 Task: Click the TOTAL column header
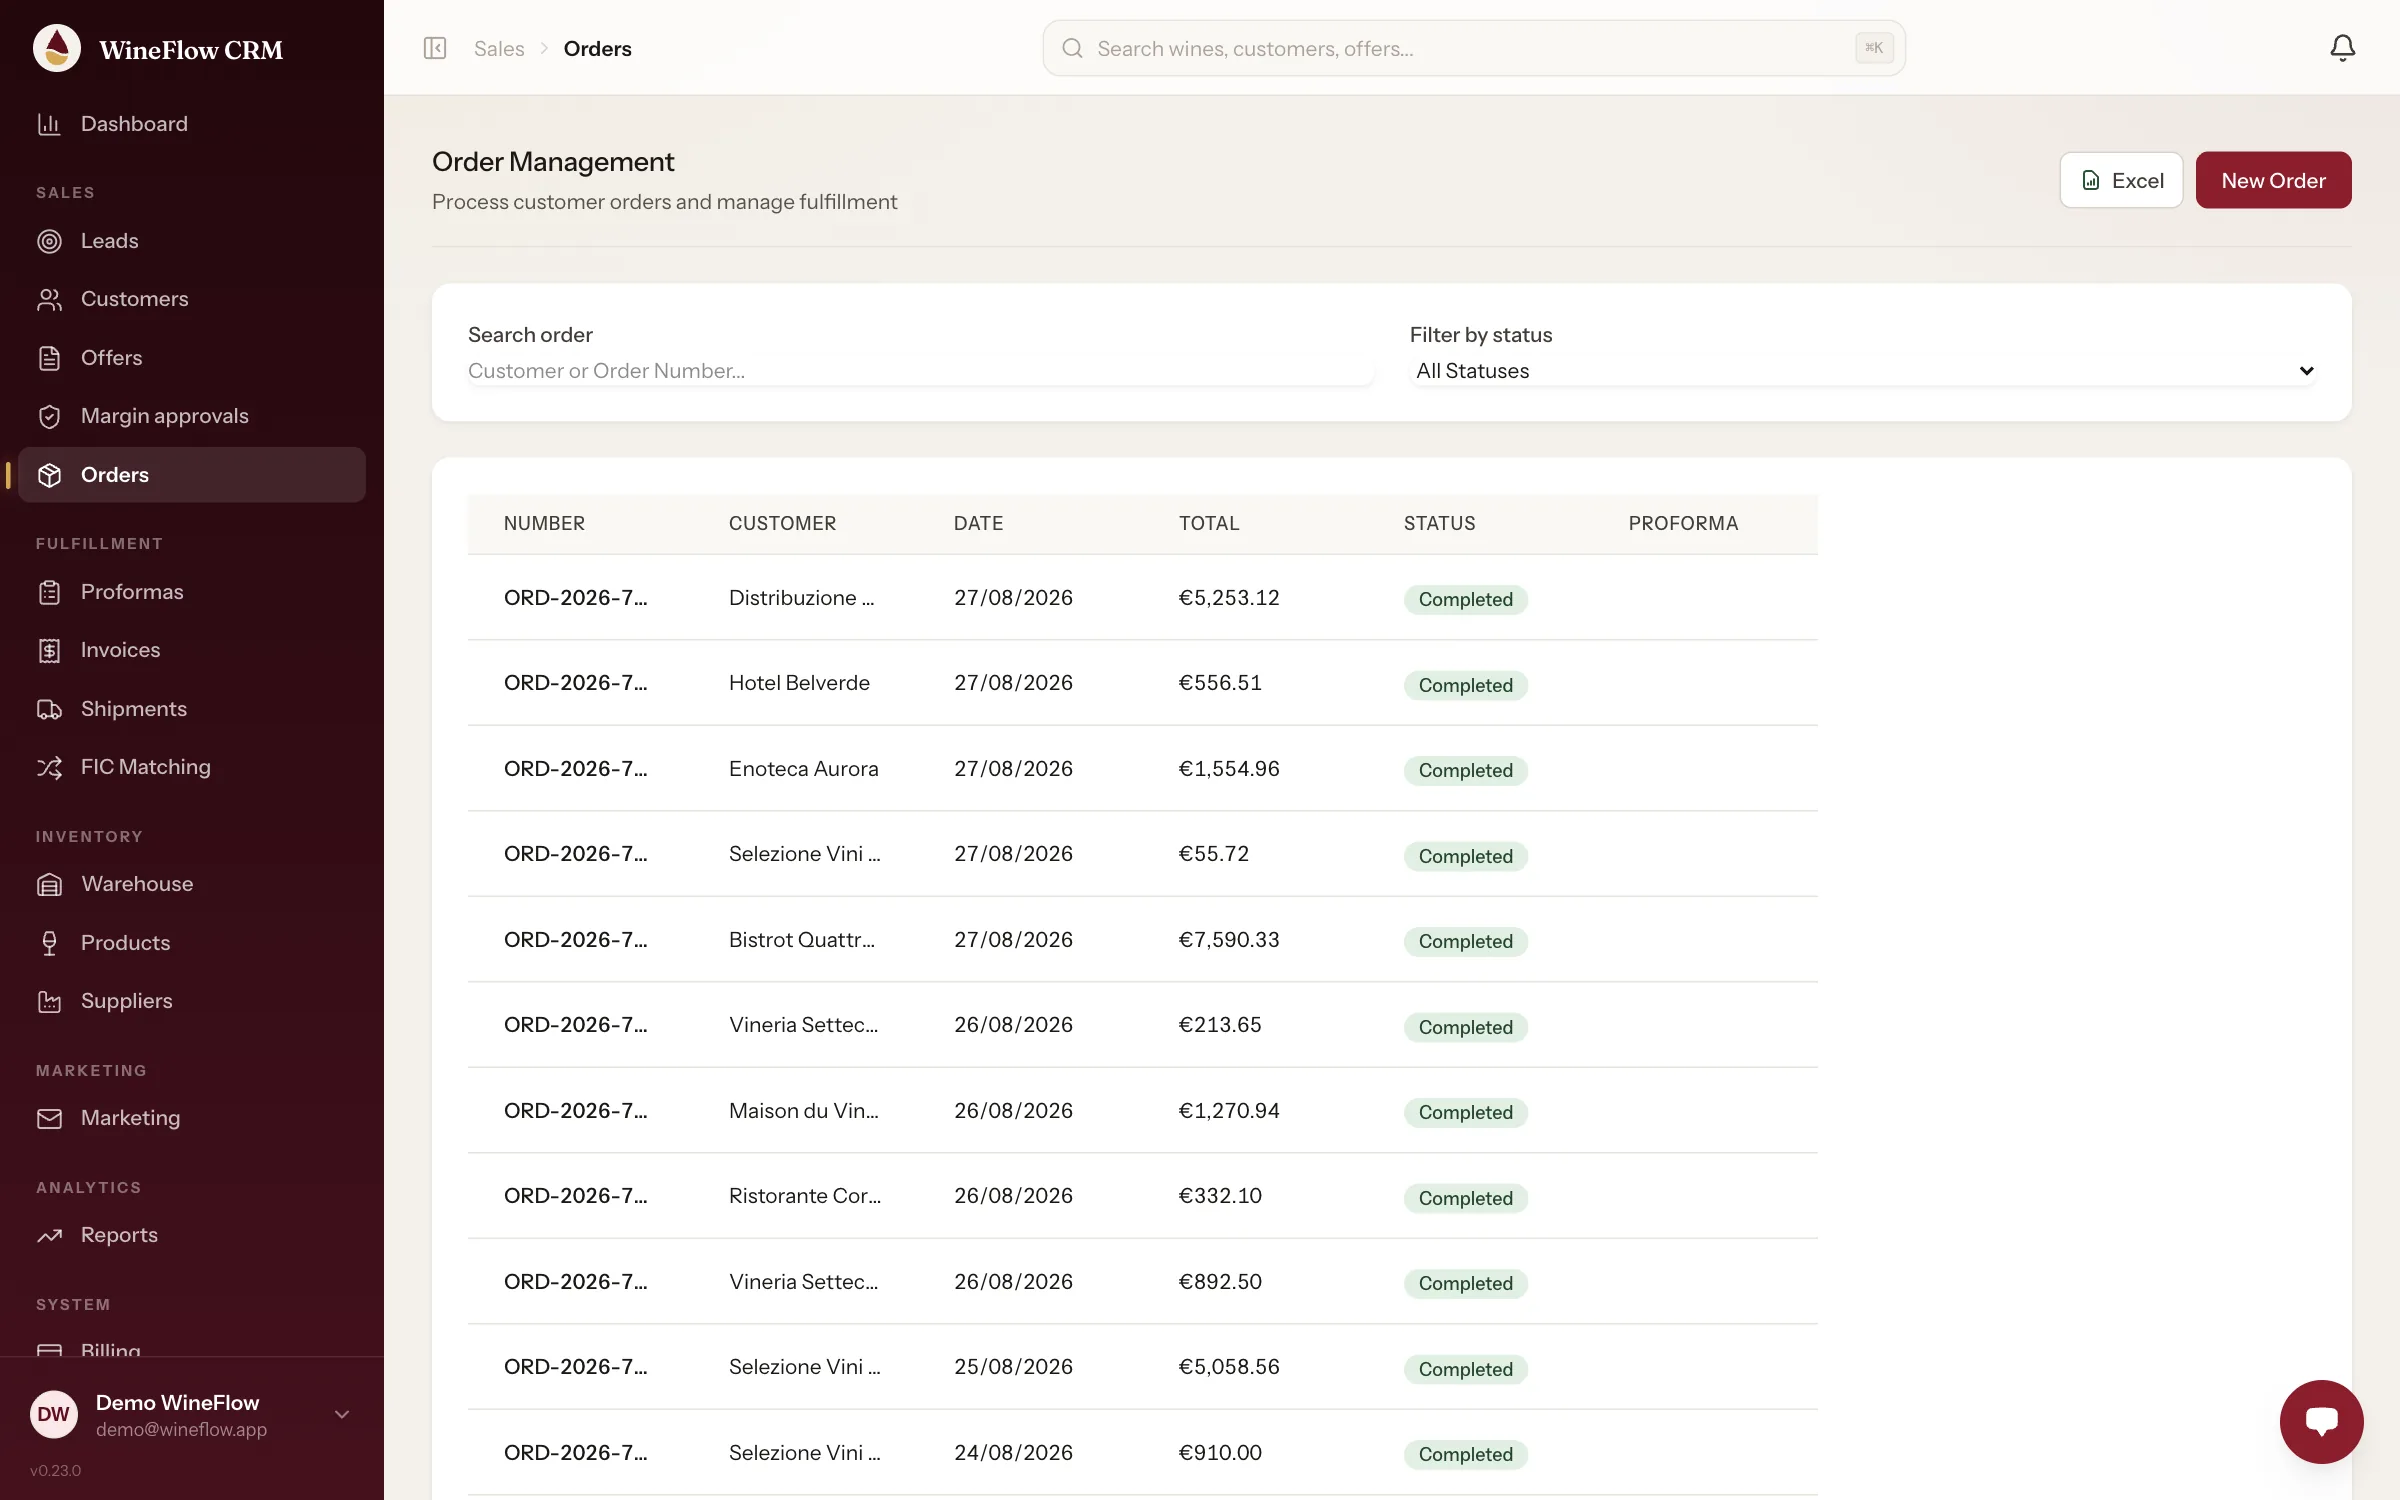pos(1209,523)
